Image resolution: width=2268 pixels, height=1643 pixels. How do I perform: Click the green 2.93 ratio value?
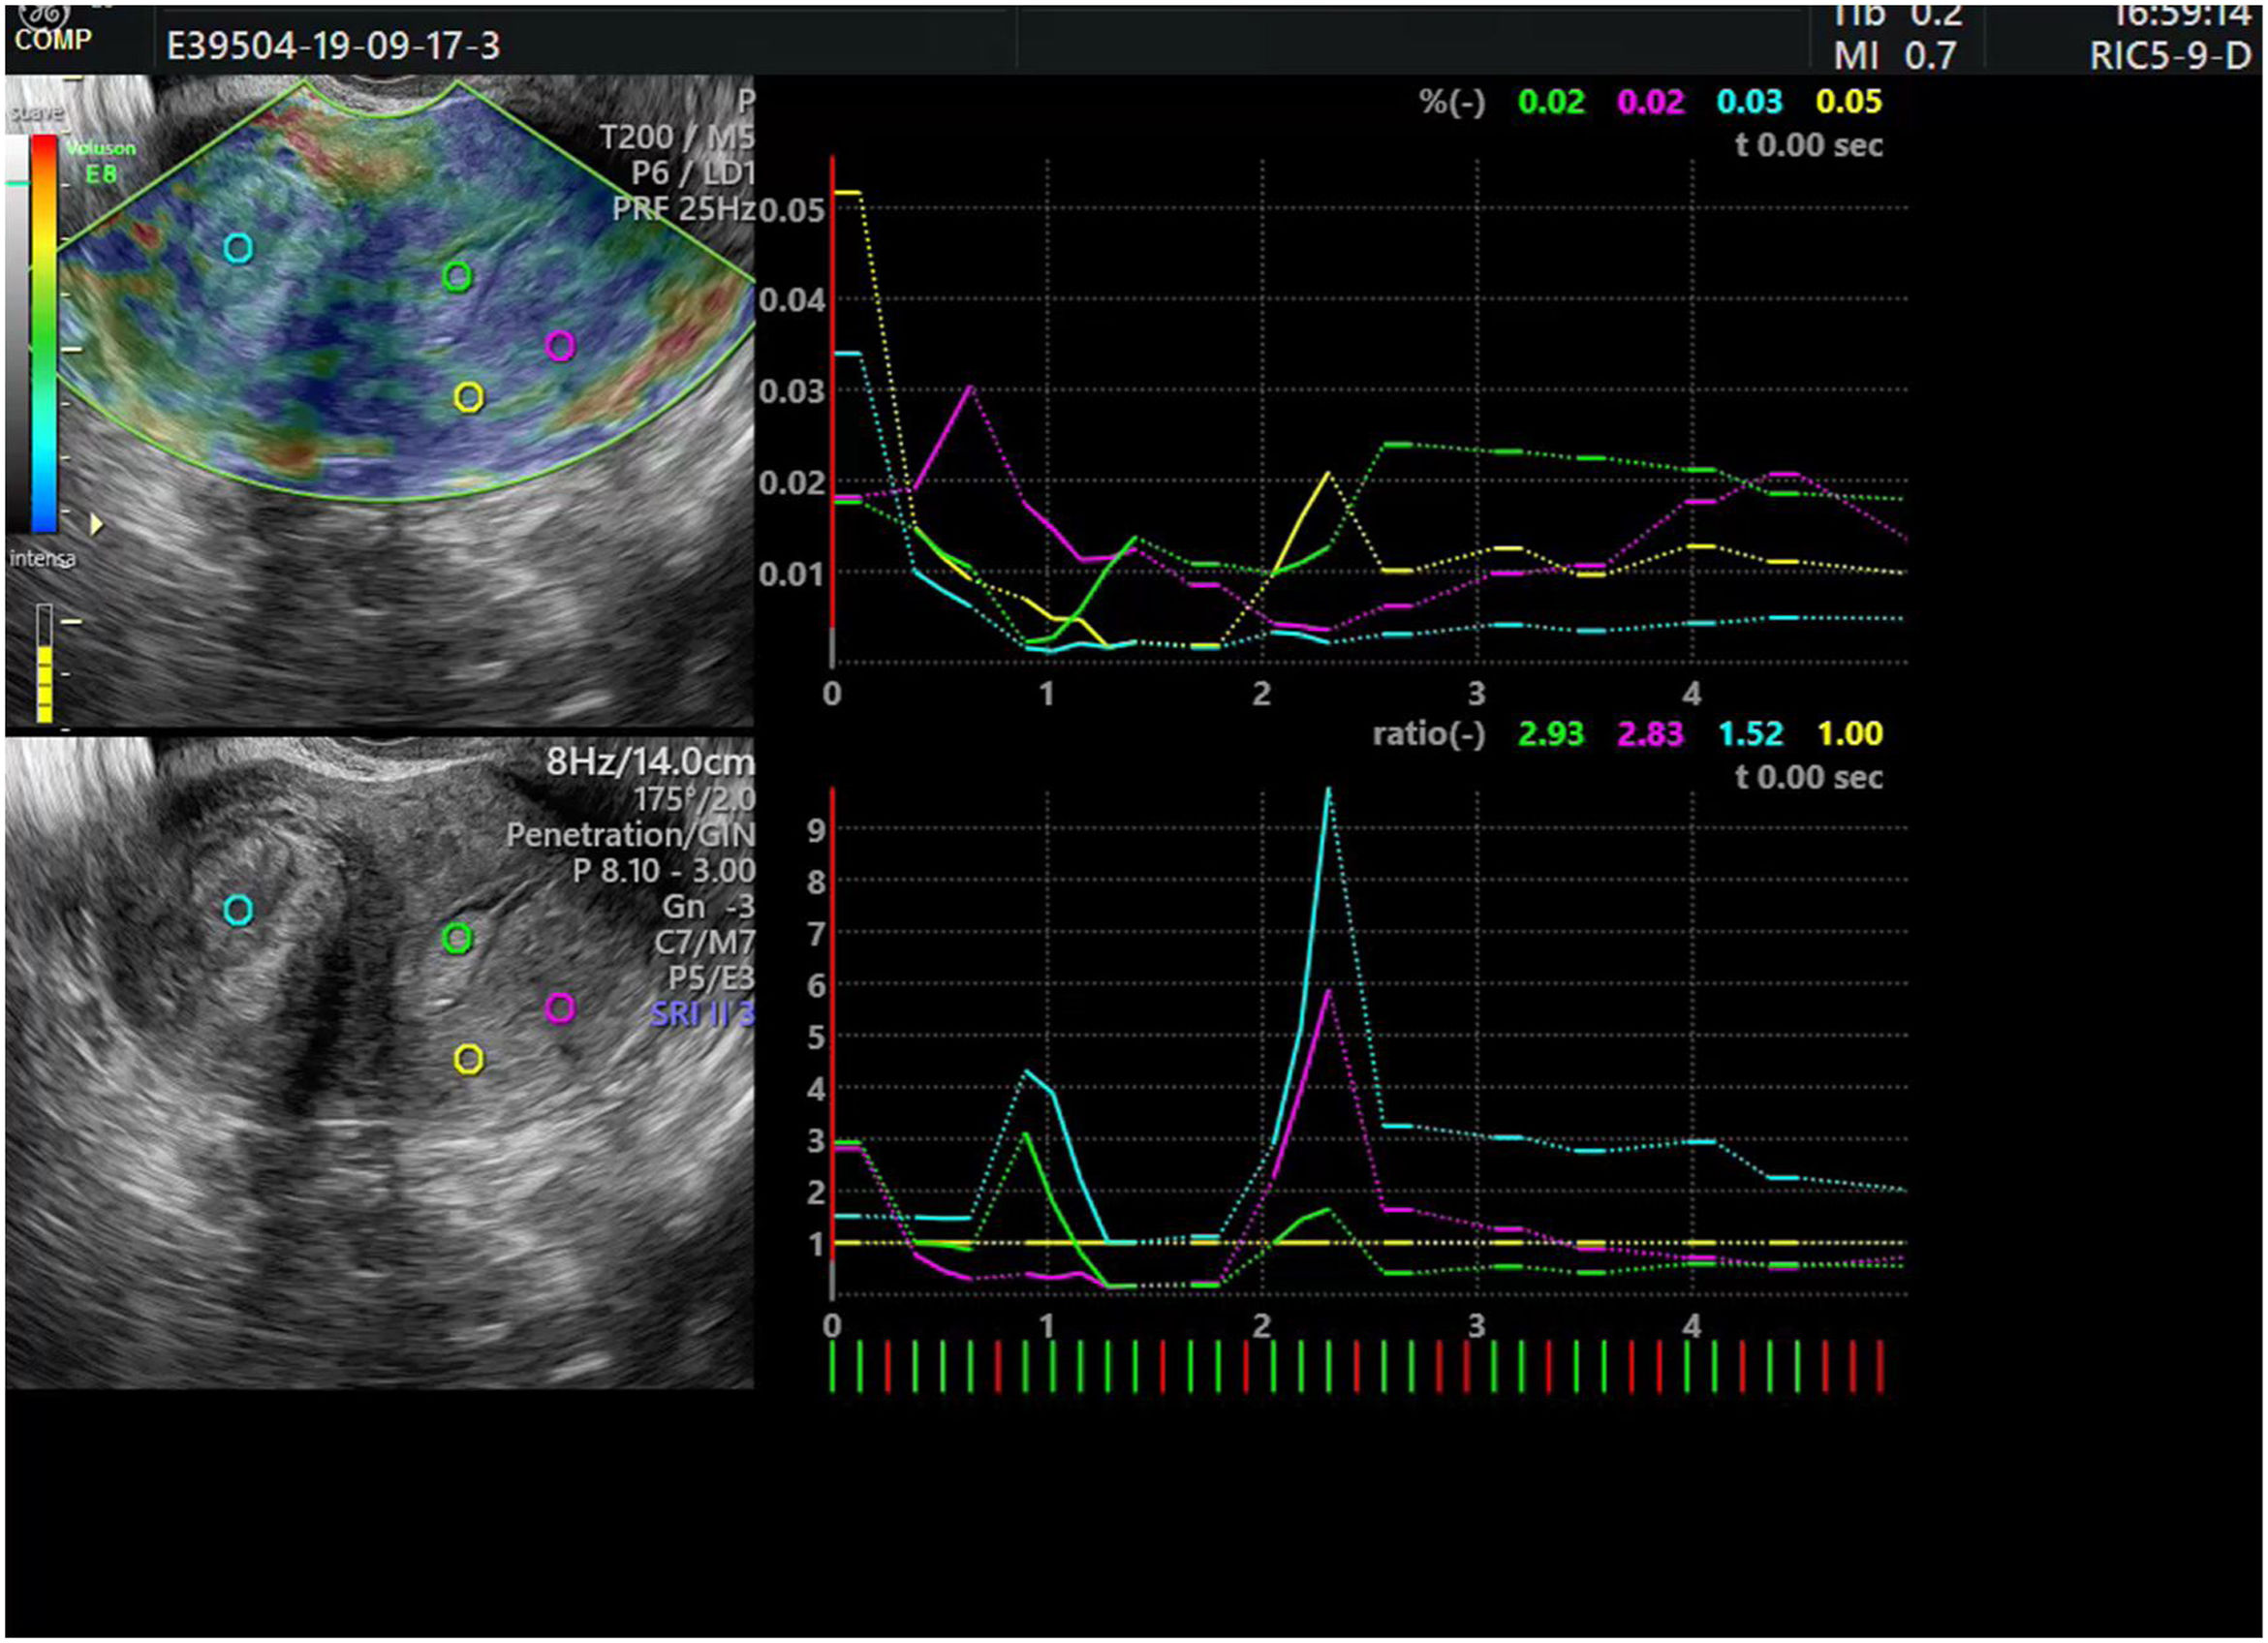(1550, 734)
